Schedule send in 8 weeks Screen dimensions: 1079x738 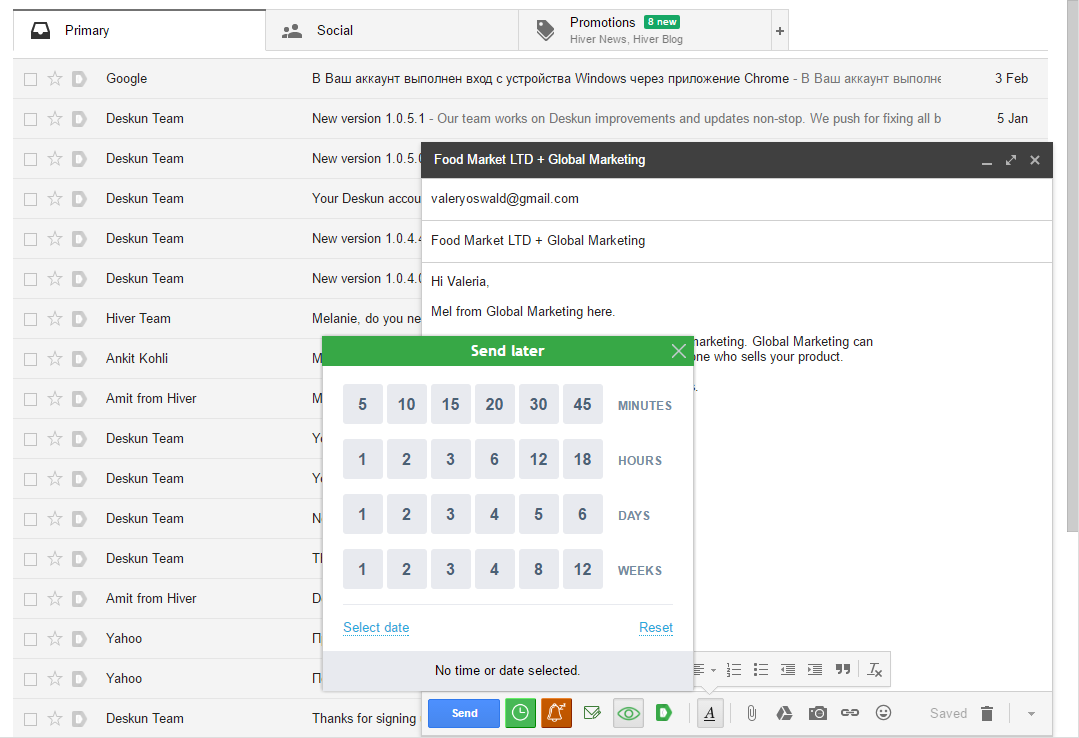[539, 569]
